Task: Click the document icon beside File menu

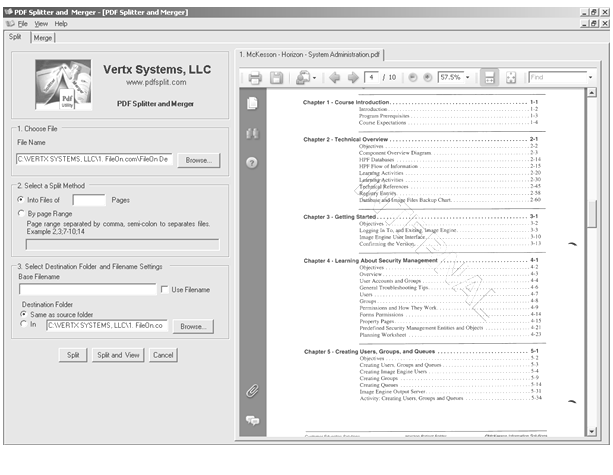Action: tap(10, 24)
